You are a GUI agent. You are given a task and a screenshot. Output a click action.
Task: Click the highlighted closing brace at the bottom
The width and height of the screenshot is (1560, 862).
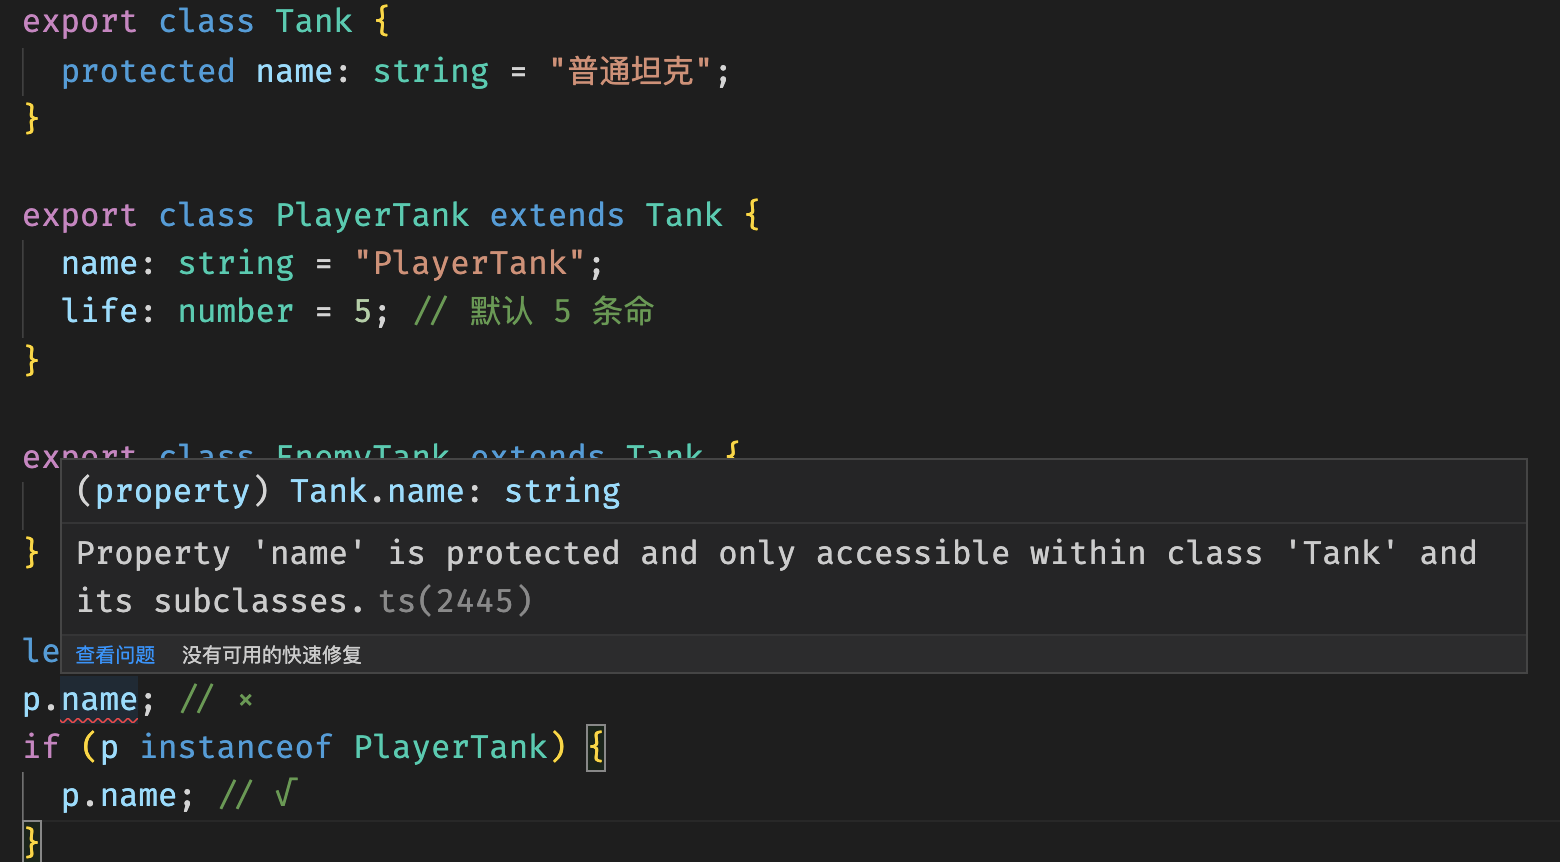coord(32,841)
